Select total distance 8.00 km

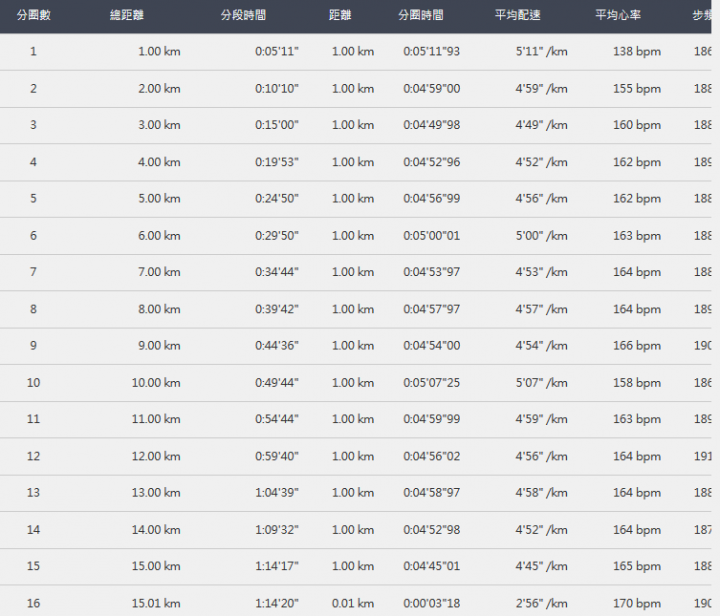tap(159, 309)
